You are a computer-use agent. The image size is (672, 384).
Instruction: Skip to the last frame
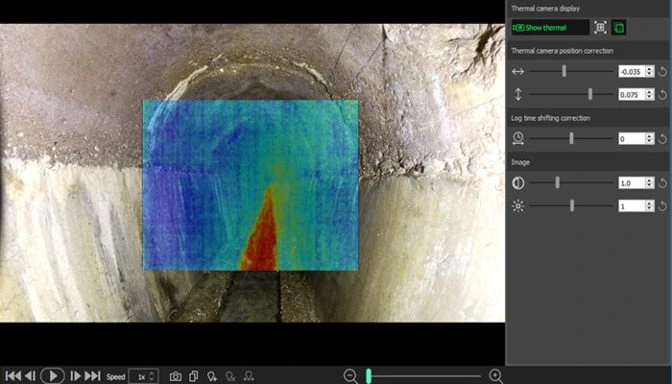(x=92, y=376)
